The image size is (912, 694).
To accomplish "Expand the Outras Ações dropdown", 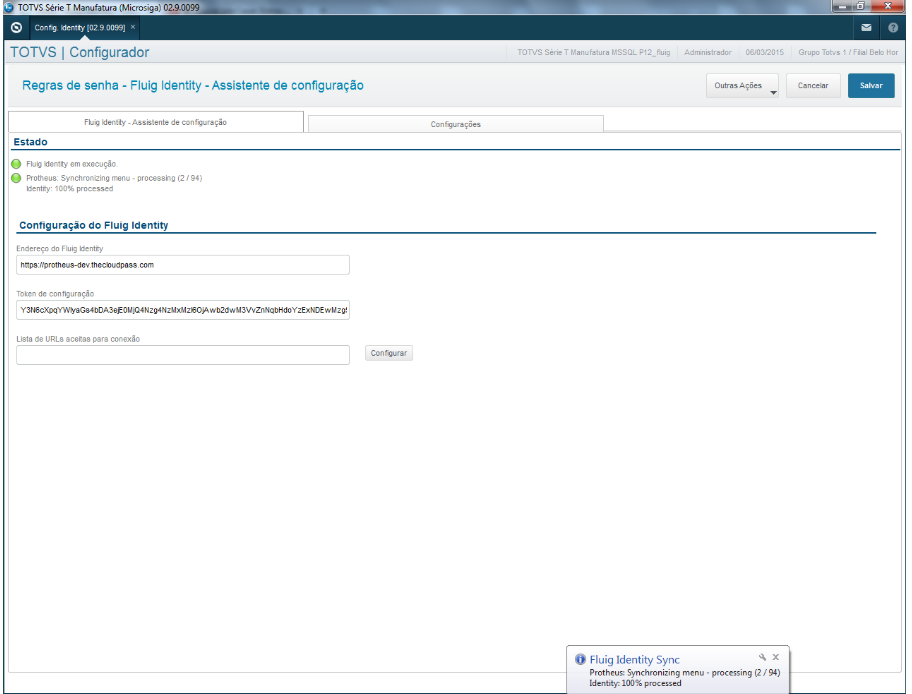I will tap(742, 86).
